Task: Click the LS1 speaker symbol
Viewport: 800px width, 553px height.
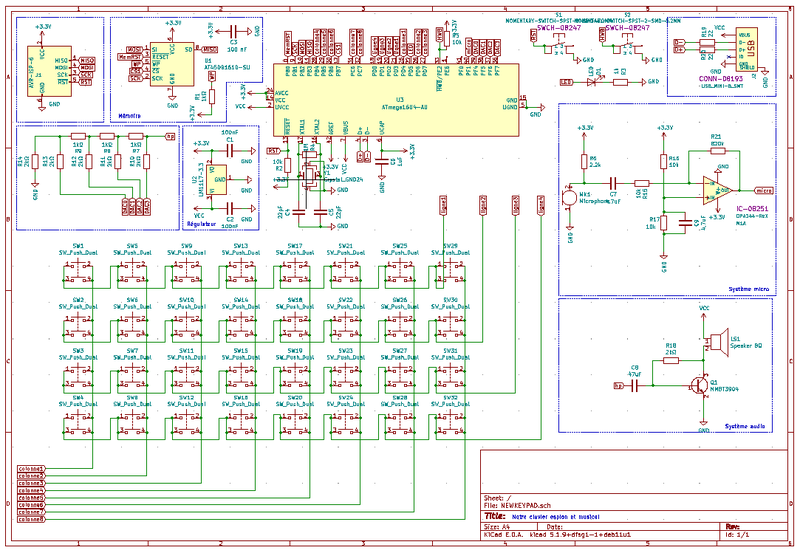Action: tap(715, 343)
